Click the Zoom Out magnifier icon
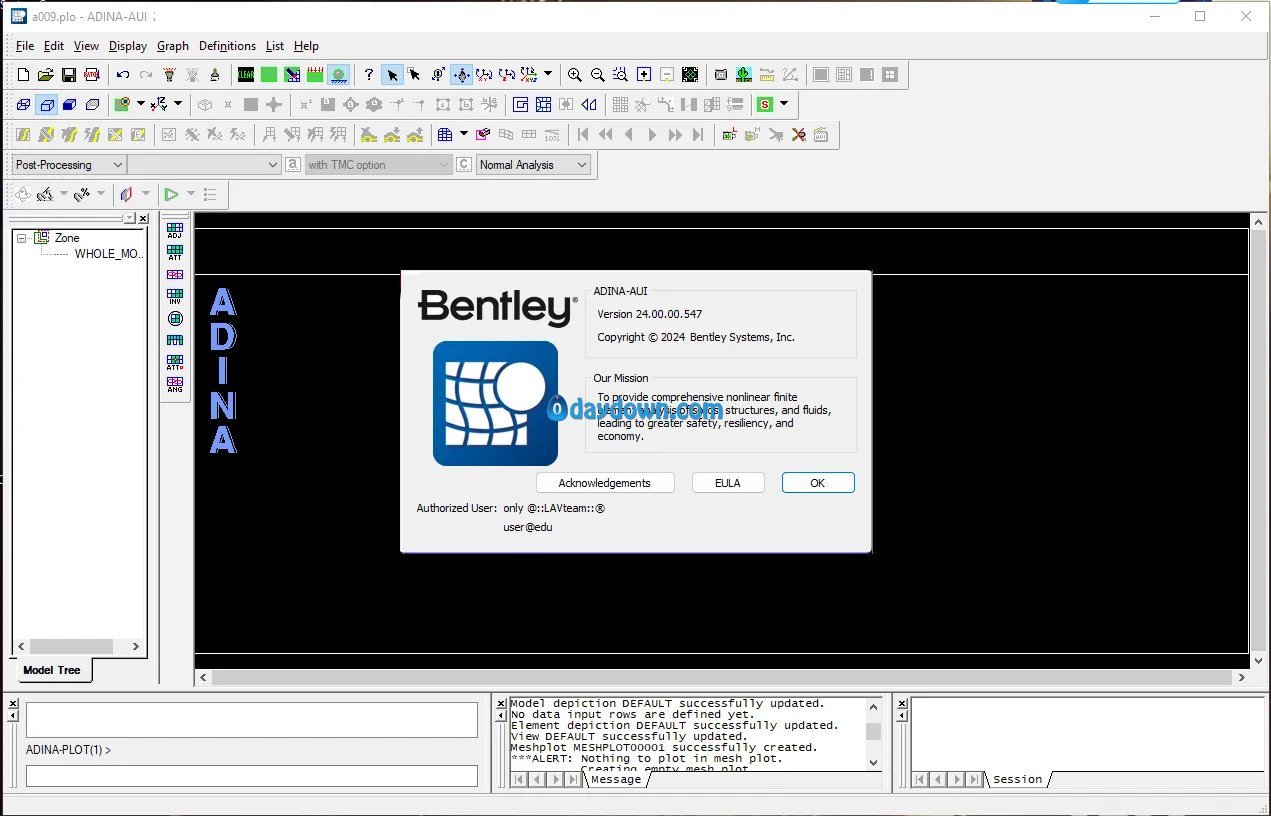The width and height of the screenshot is (1271, 816). [598, 75]
